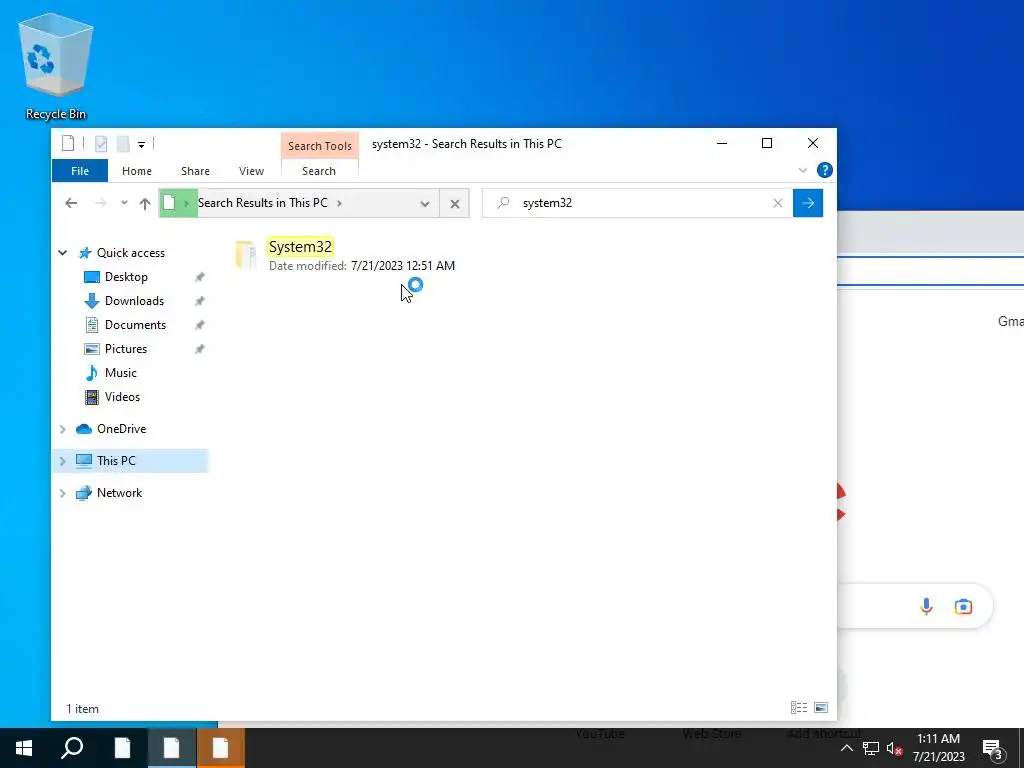The height and width of the screenshot is (768, 1024).
Task: Click the Properties checkmark icon in title bar
Action: [101, 143]
